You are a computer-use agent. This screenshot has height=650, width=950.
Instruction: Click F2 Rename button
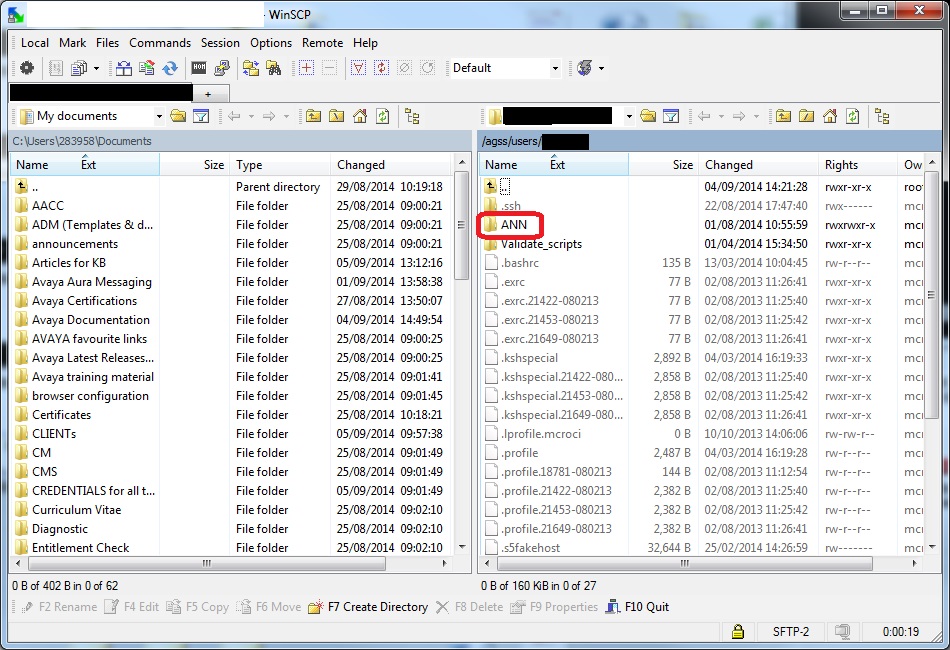click(x=59, y=607)
